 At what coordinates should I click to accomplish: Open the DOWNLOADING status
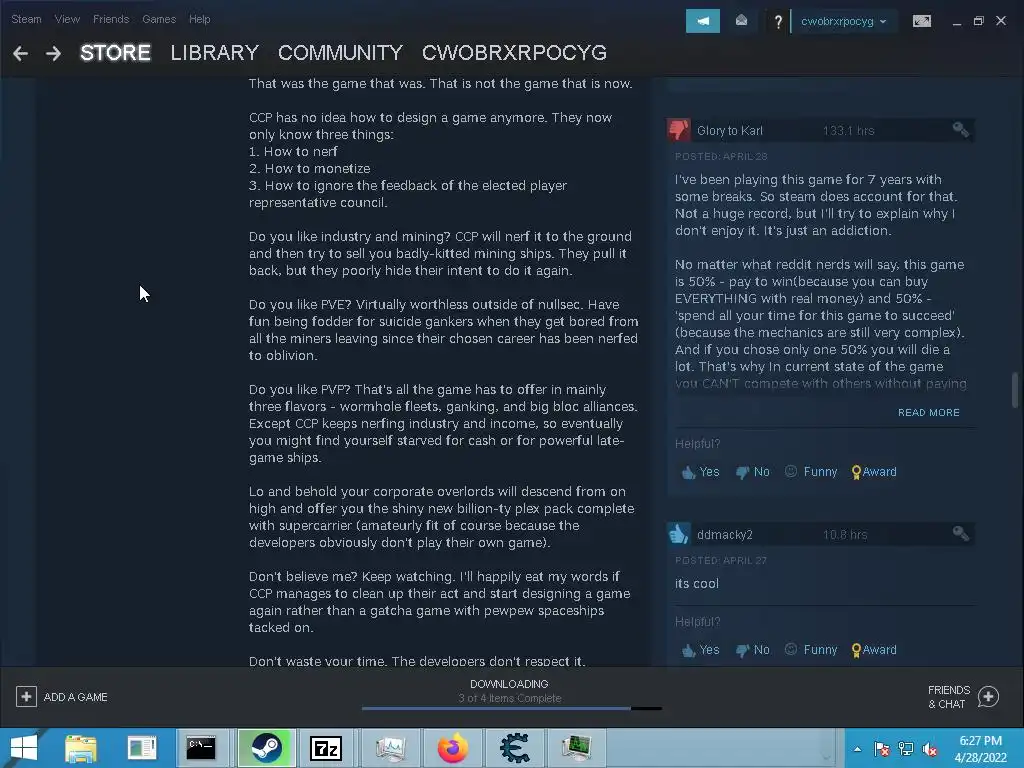pyautogui.click(x=509, y=684)
